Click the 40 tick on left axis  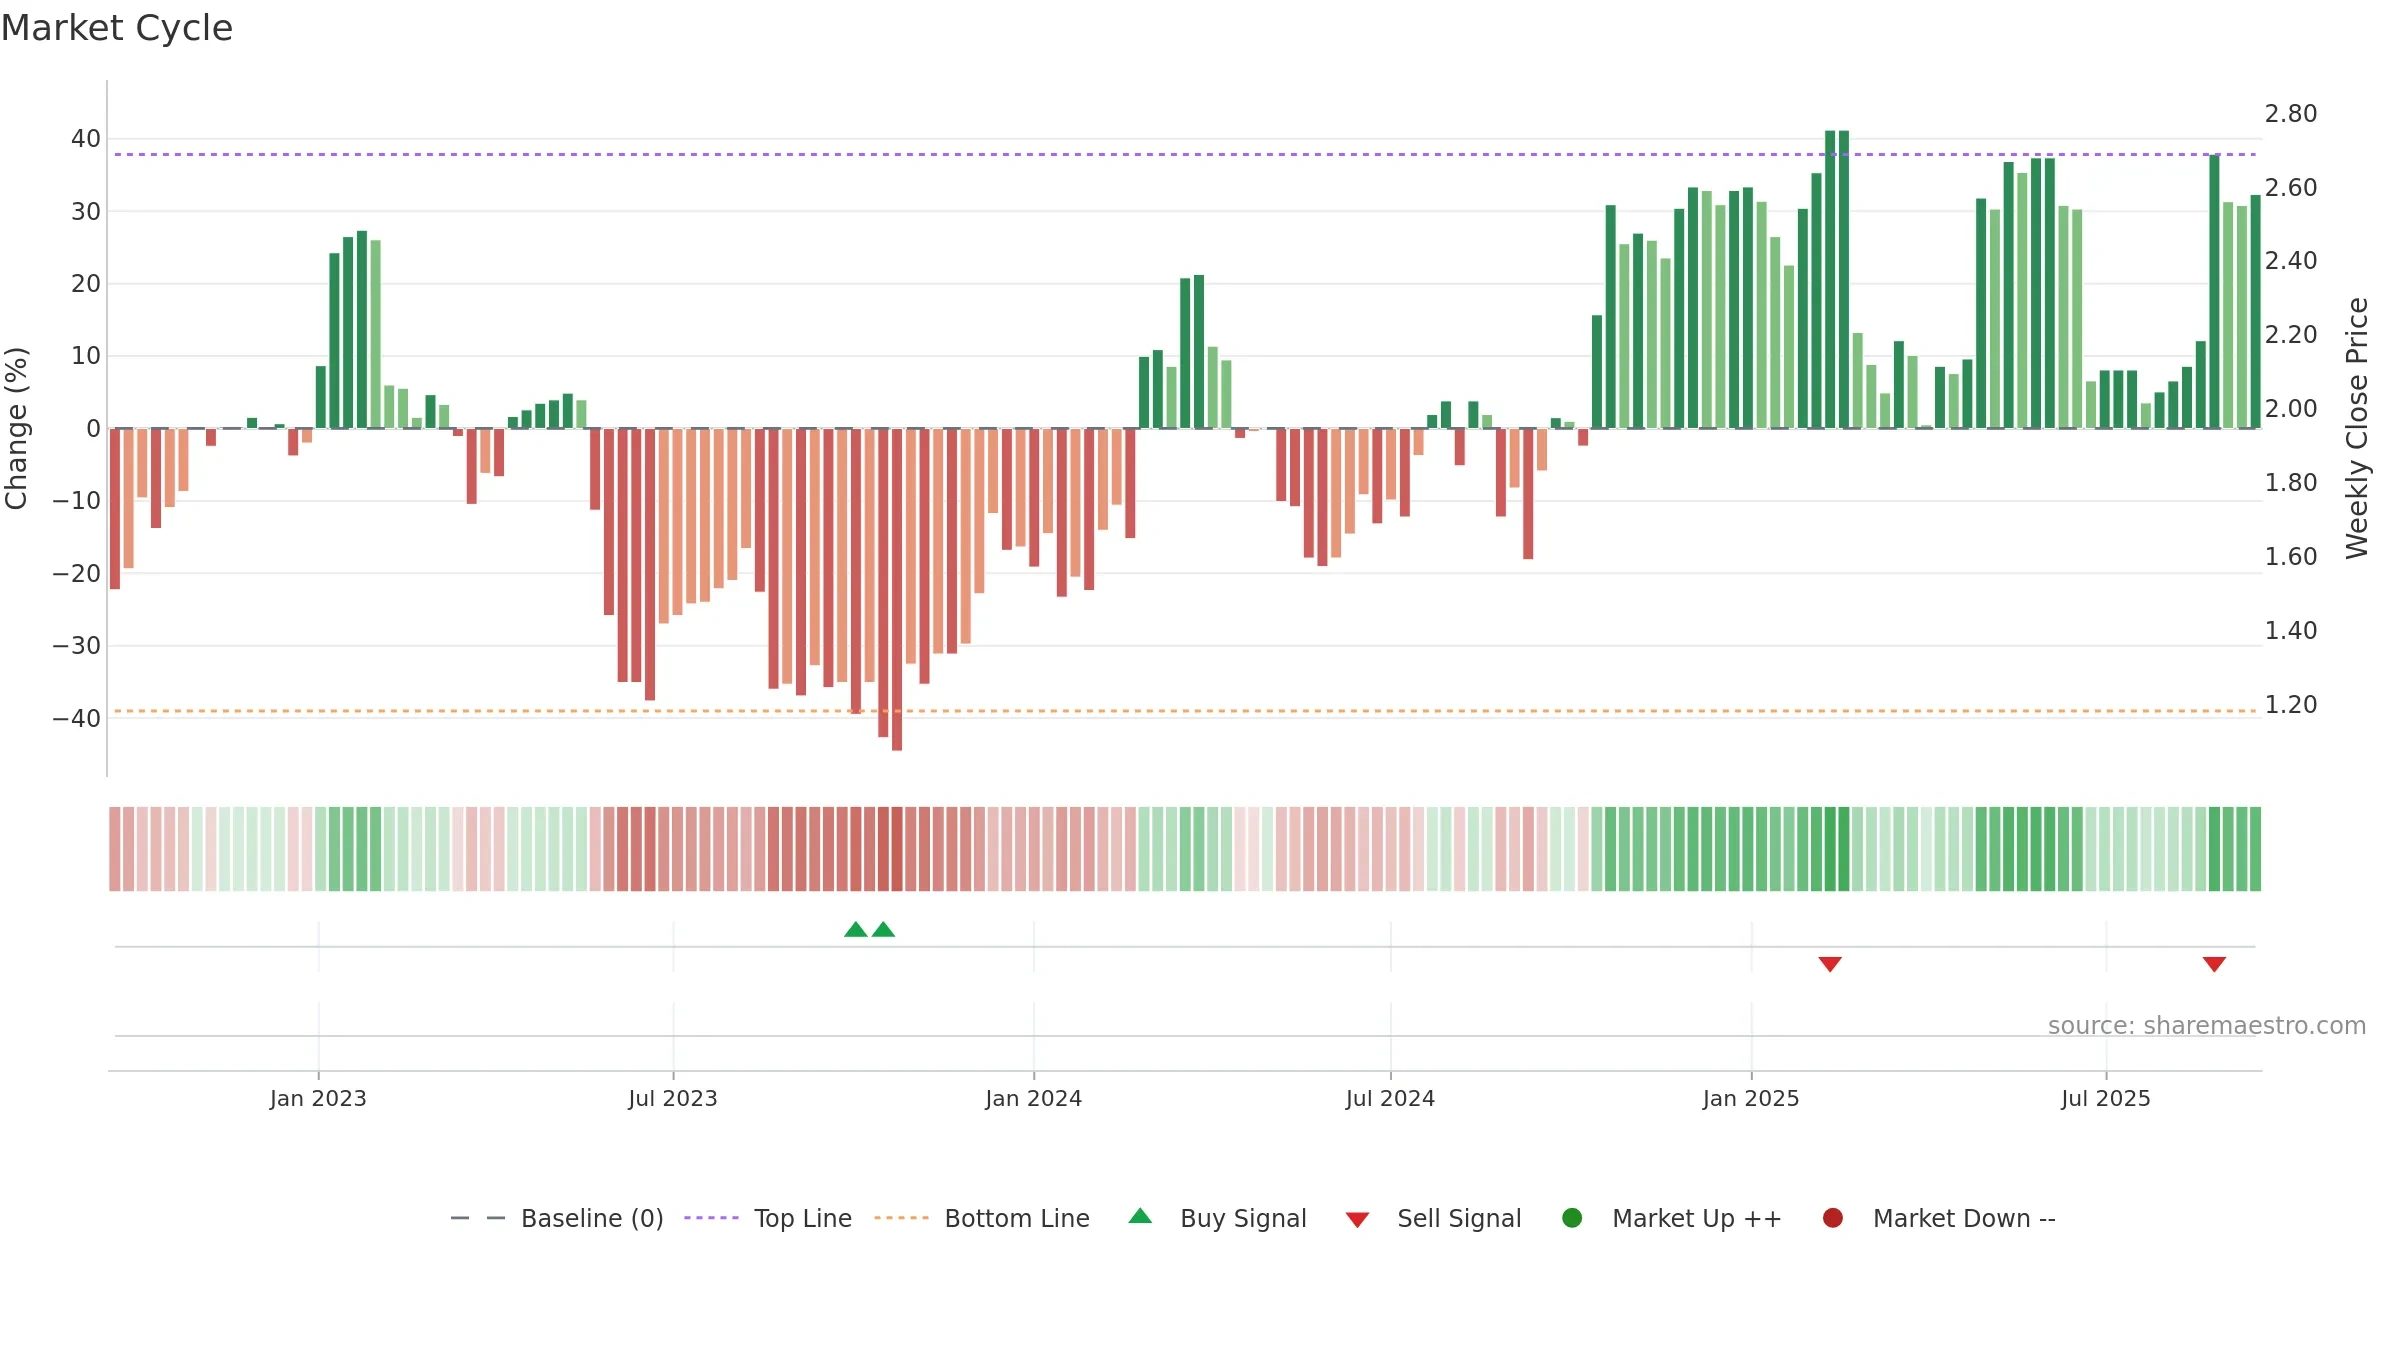pyautogui.click(x=86, y=139)
